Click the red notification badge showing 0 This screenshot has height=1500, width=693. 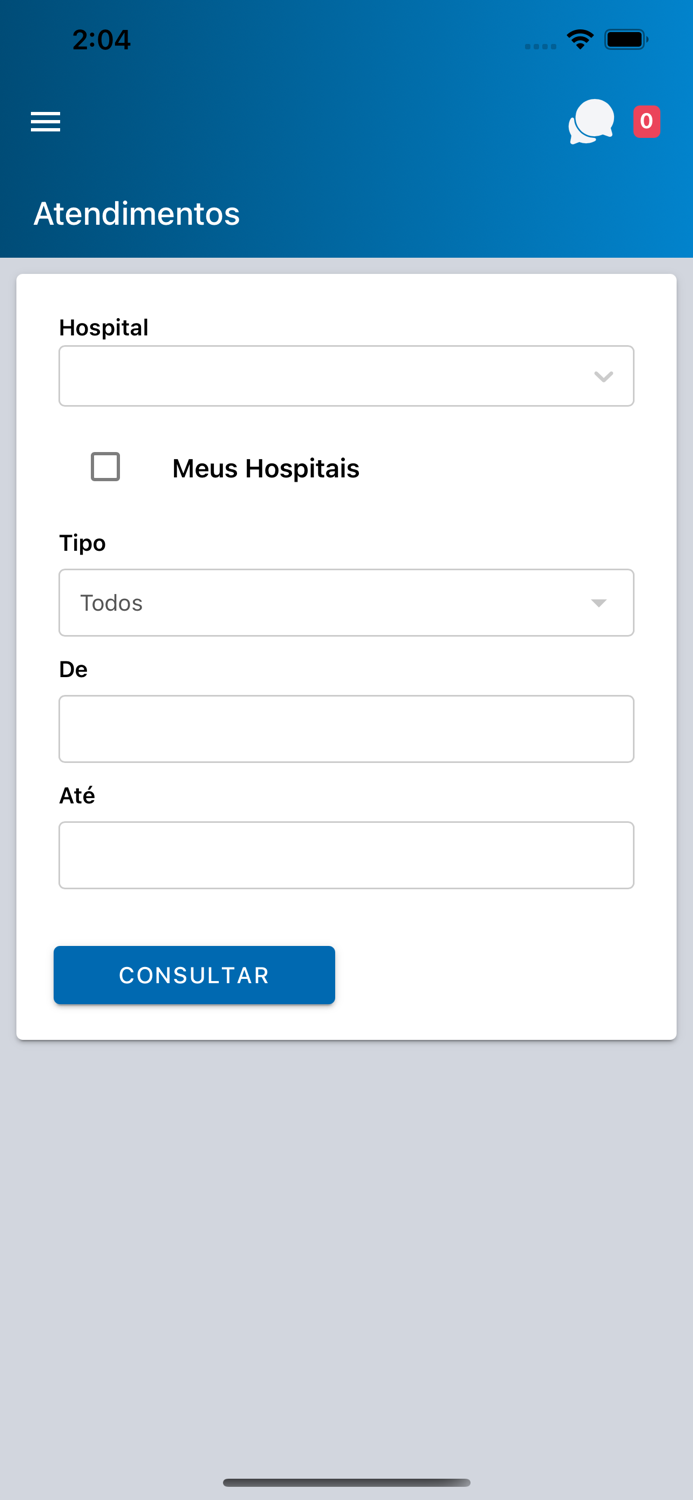[x=646, y=121]
